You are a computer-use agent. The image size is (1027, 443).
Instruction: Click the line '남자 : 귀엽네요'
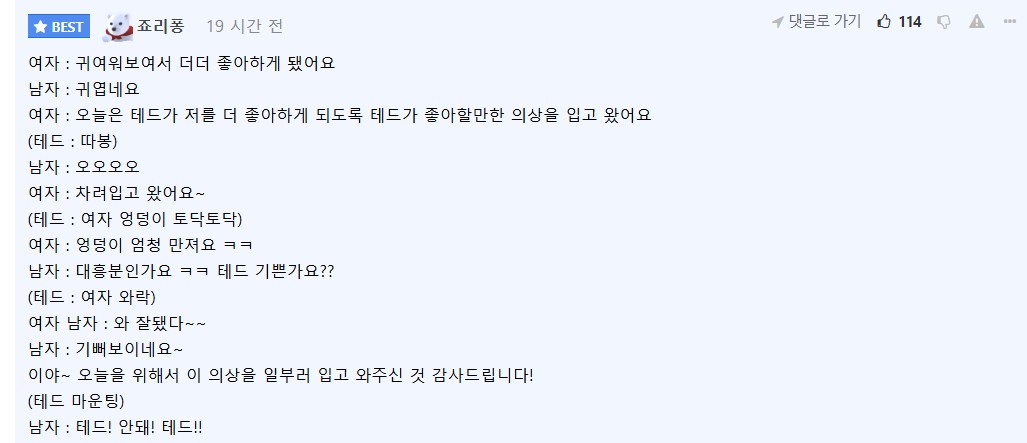tap(84, 89)
